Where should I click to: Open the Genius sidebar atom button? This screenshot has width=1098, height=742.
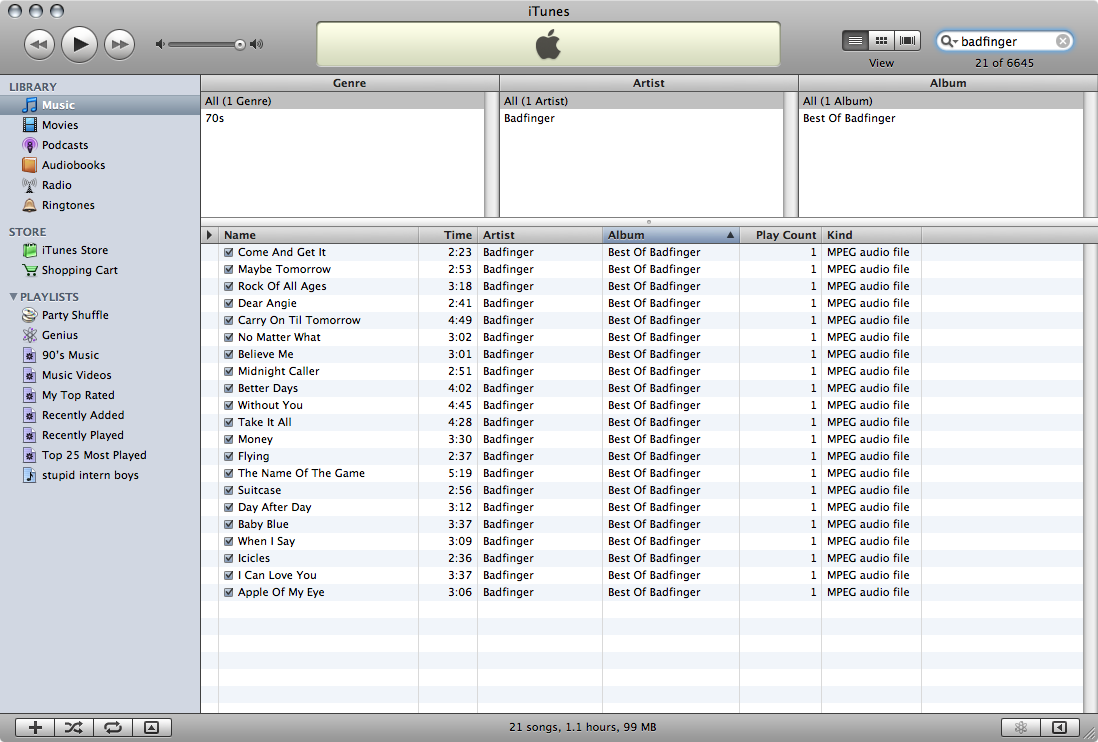click(x=1021, y=727)
